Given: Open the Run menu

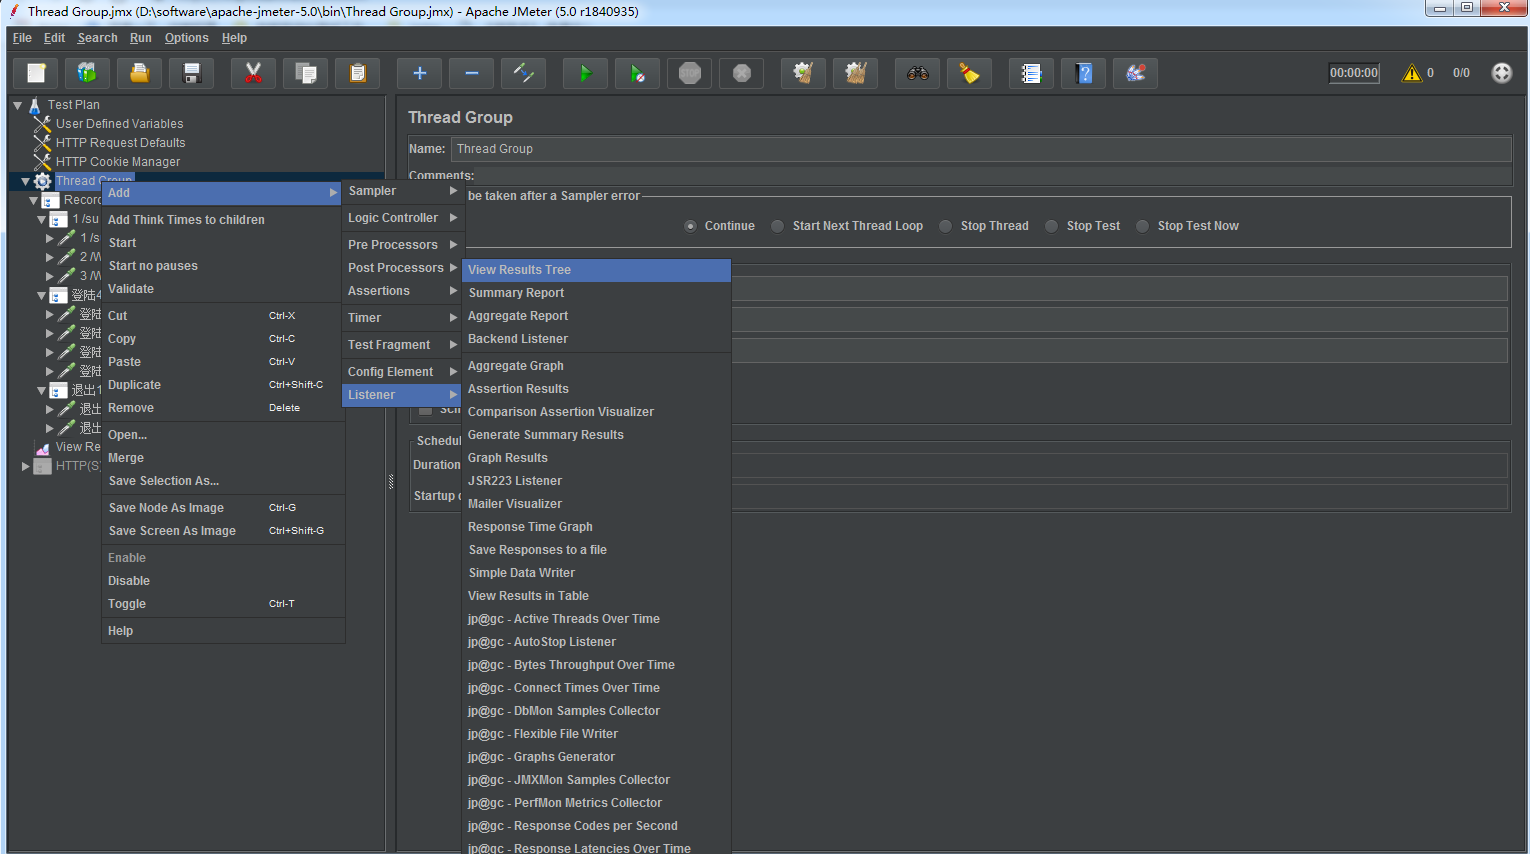Looking at the screenshot, I should 141,38.
